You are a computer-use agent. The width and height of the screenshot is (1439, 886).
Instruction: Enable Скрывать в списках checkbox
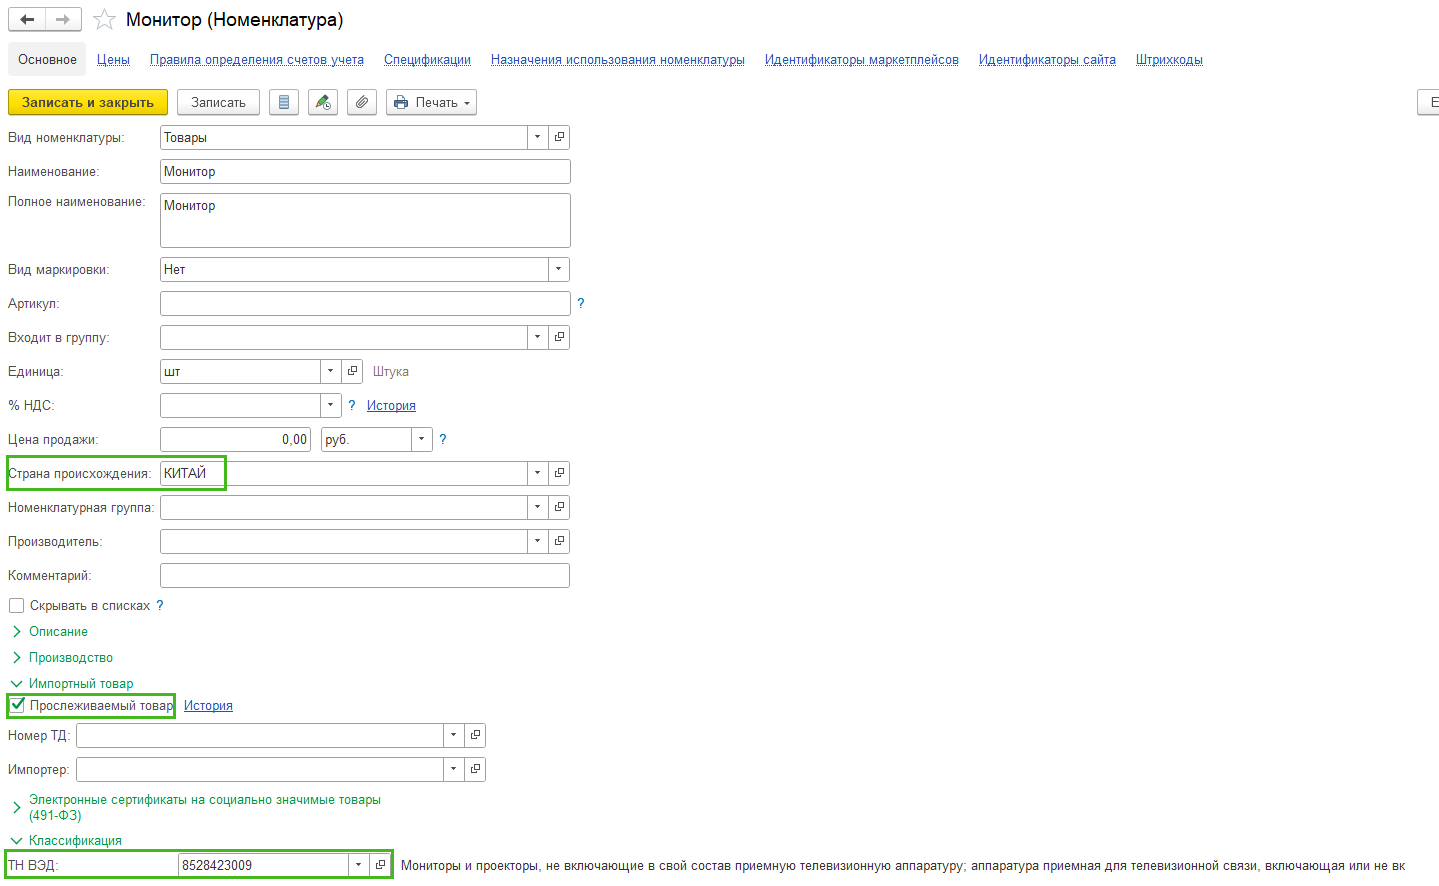pos(16,606)
